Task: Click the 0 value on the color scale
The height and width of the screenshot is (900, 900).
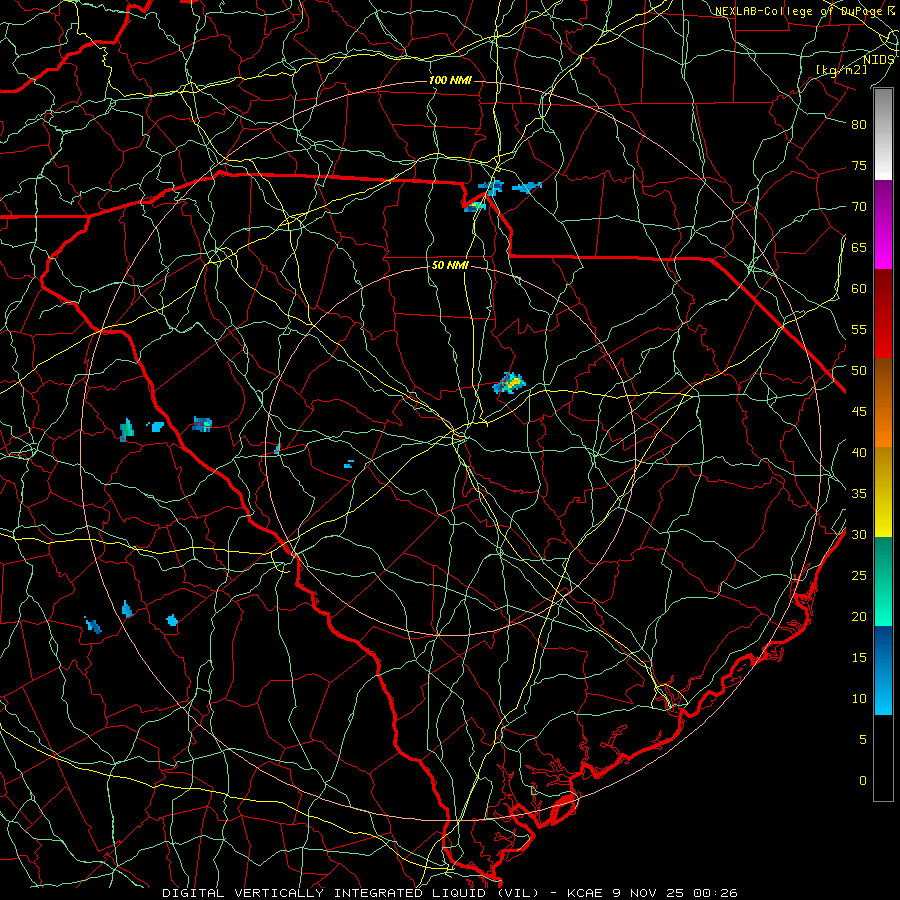Action: click(863, 781)
